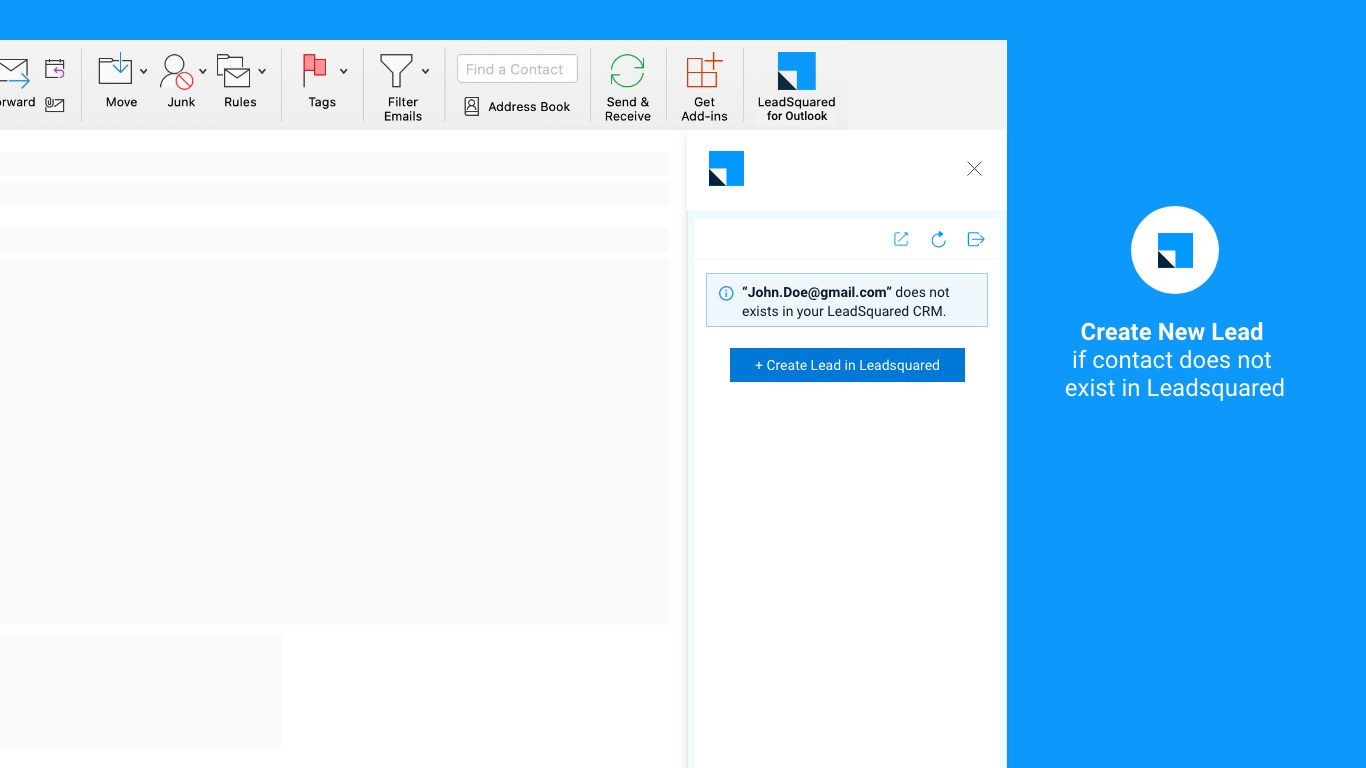Click the Junk person icon
The height and width of the screenshot is (768, 1366).
click(176, 71)
